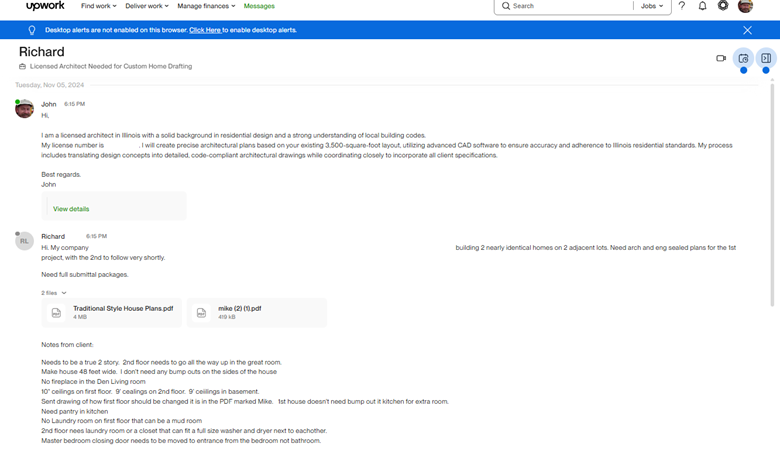Open the View details link

71,209
